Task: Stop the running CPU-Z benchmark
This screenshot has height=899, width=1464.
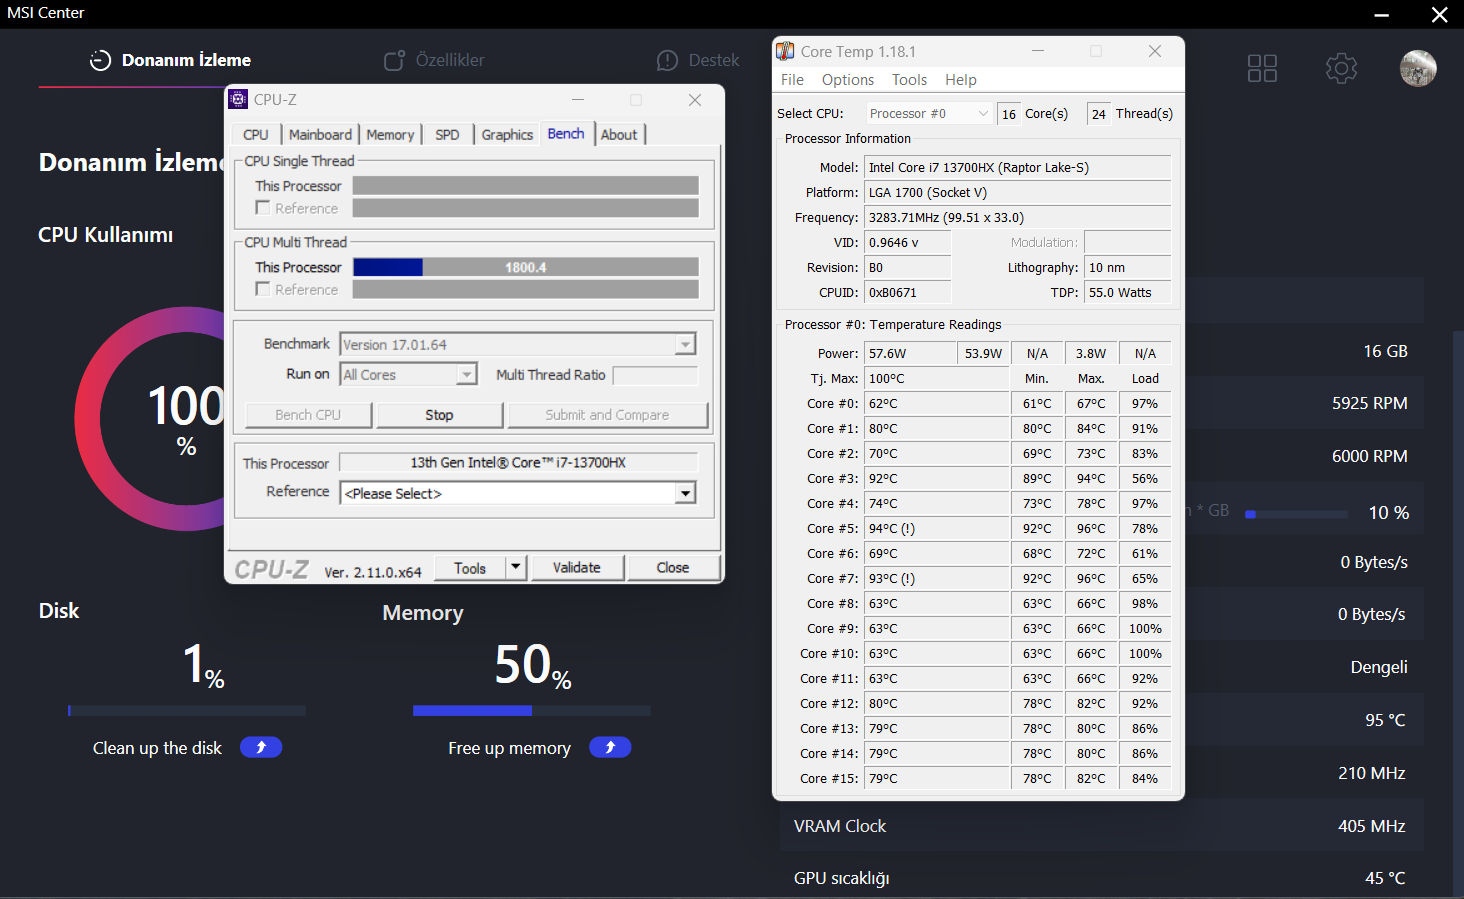Action: (x=439, y=415)
